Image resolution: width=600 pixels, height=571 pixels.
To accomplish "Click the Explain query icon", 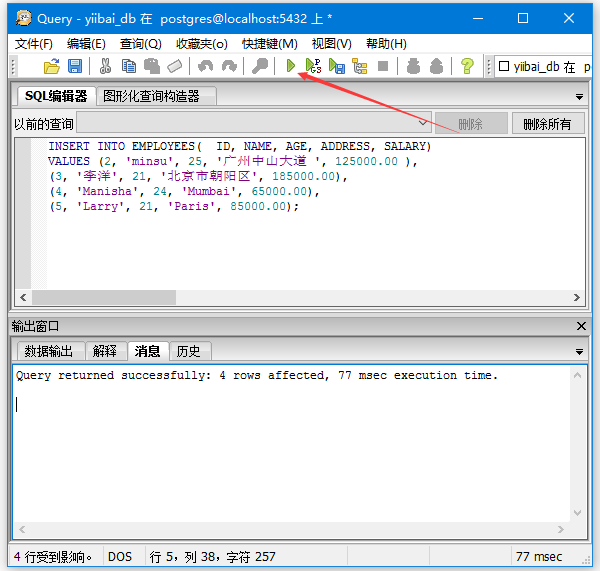I will coord(360,66).
